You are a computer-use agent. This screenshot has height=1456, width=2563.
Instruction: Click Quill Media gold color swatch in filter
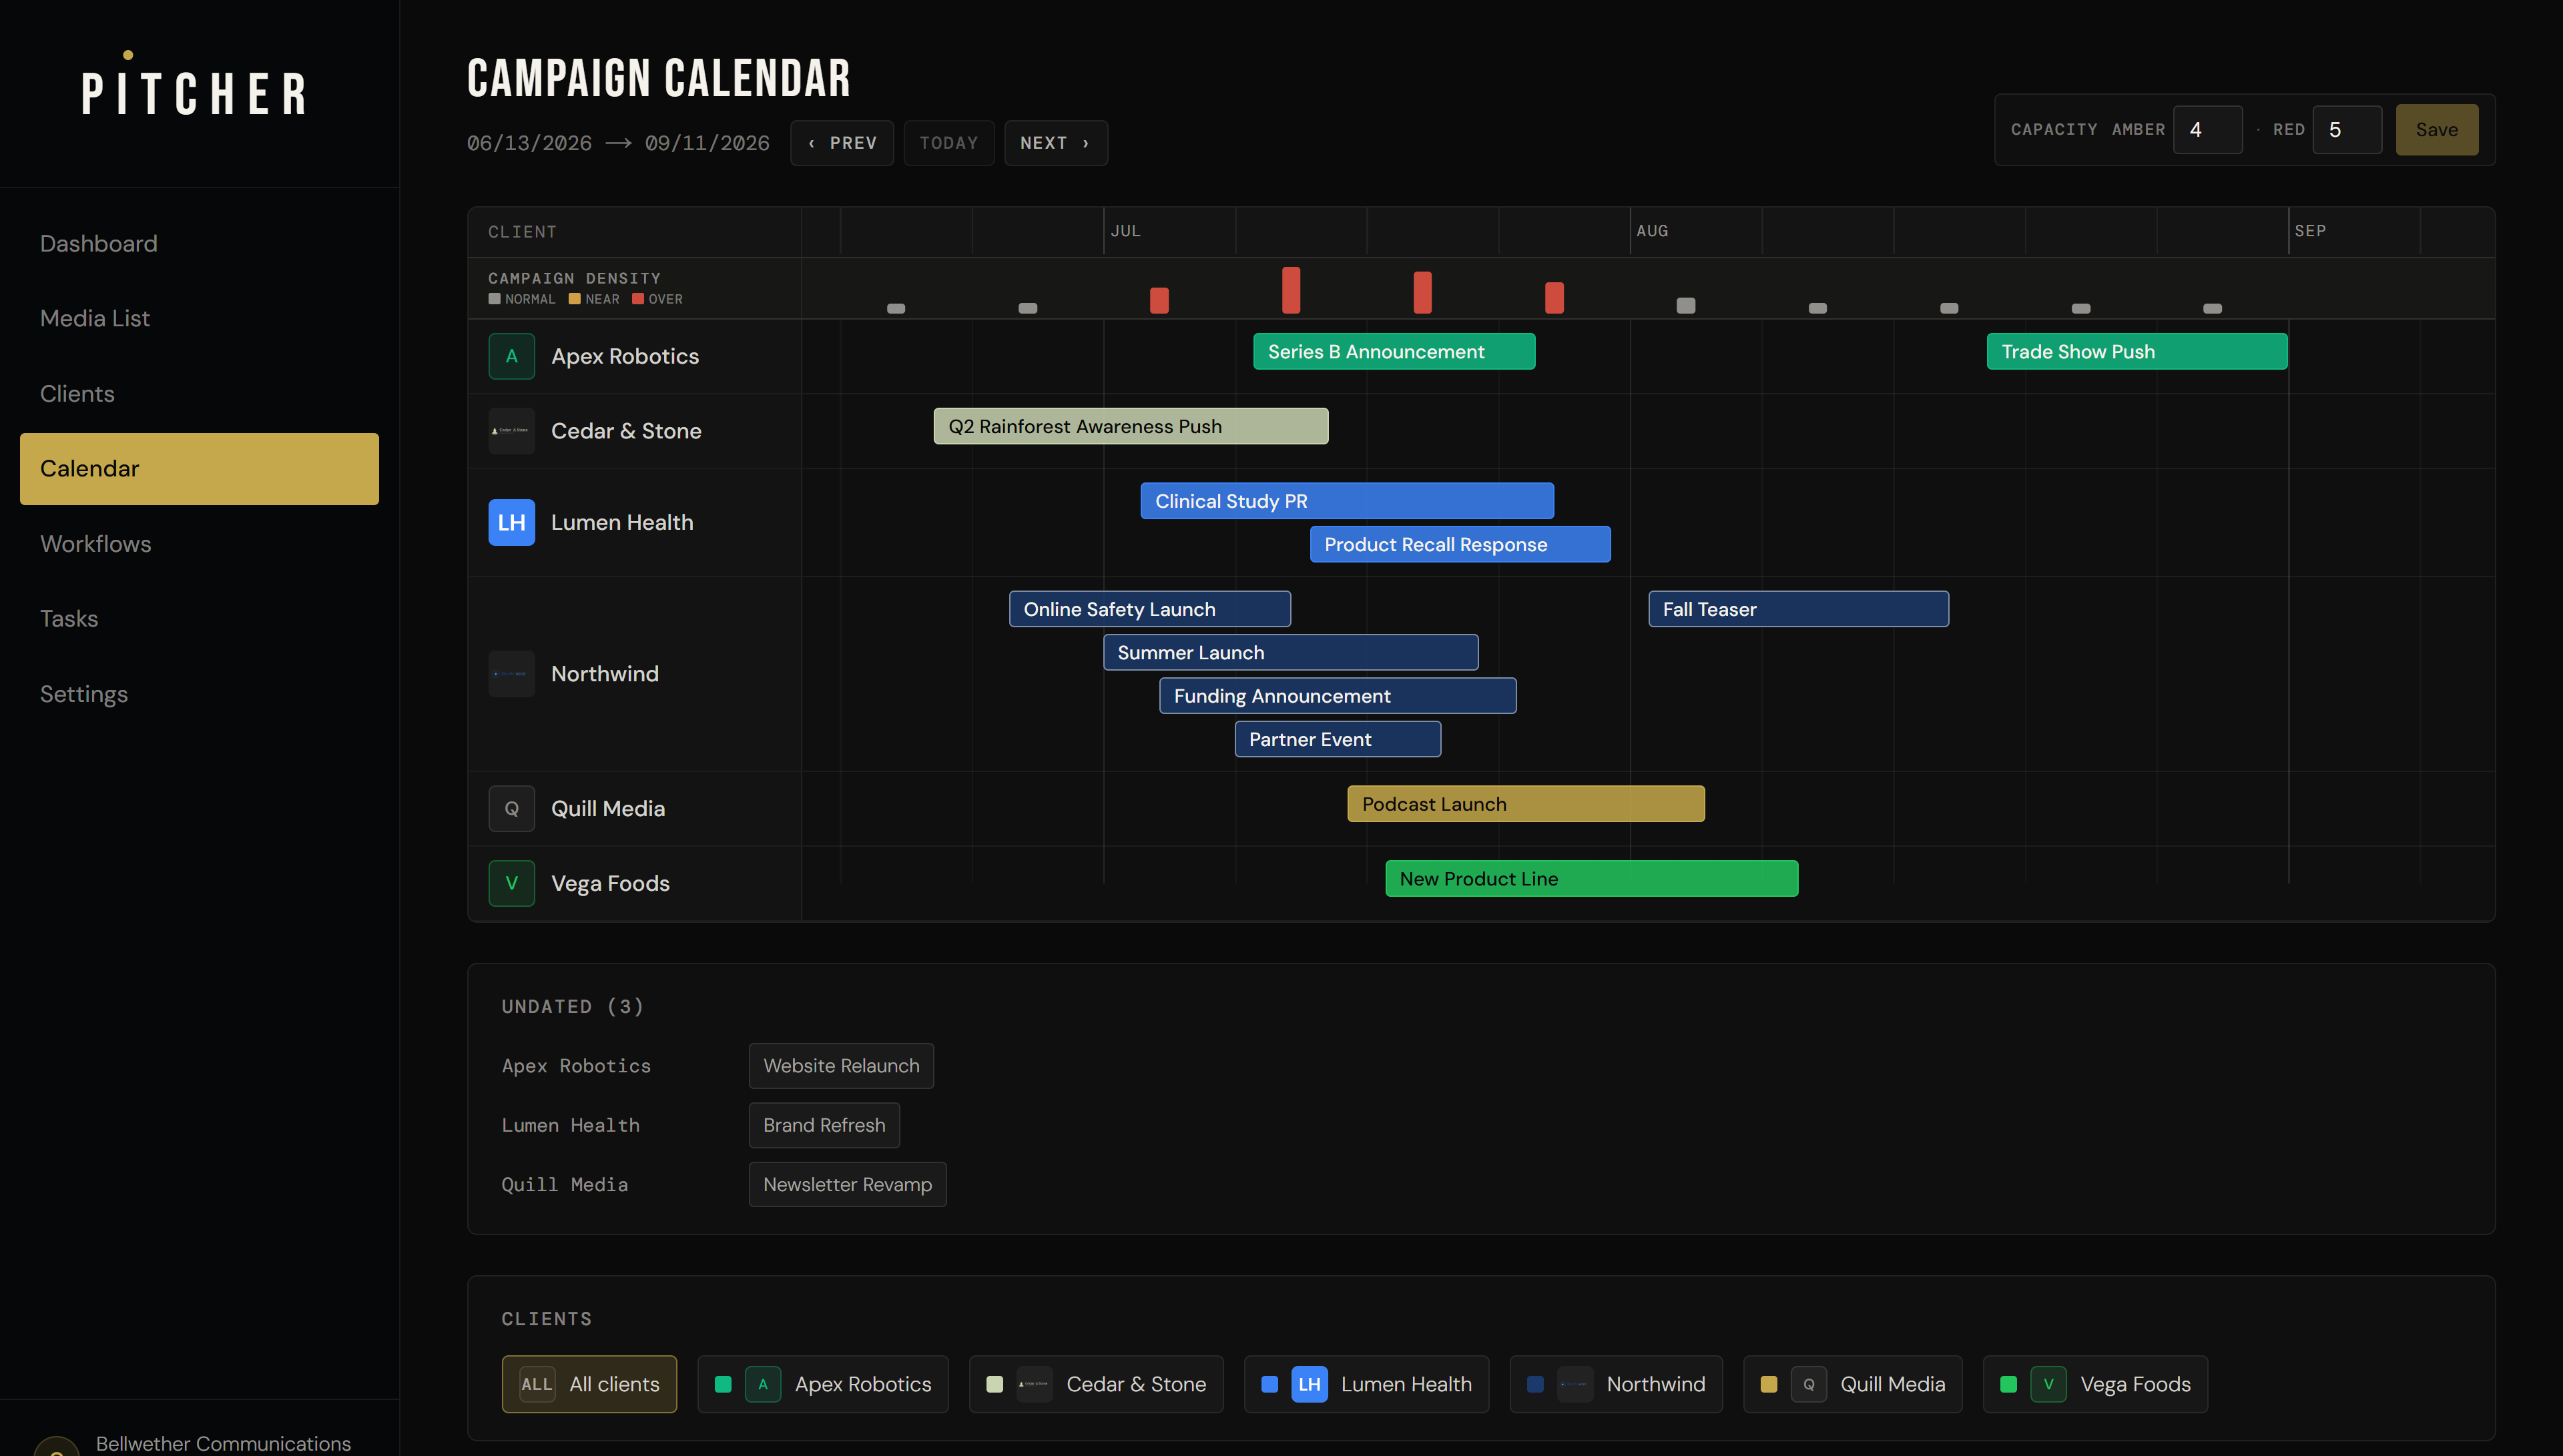1768,1384
